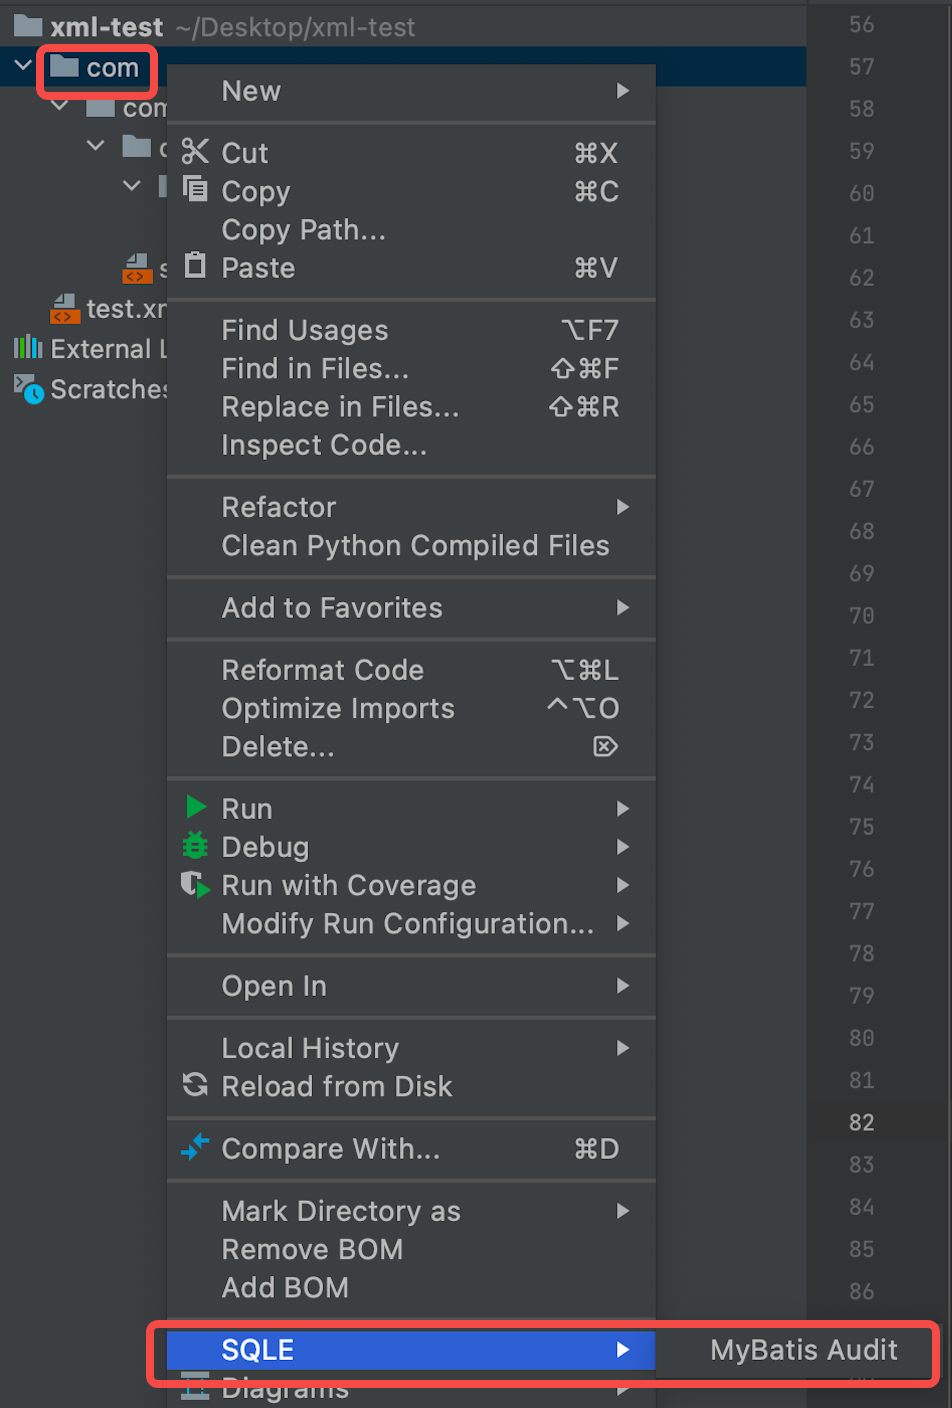952x1408 pixels.
Task: Expand the Refactor submenu arrow
Action: (x=623, y=507)
